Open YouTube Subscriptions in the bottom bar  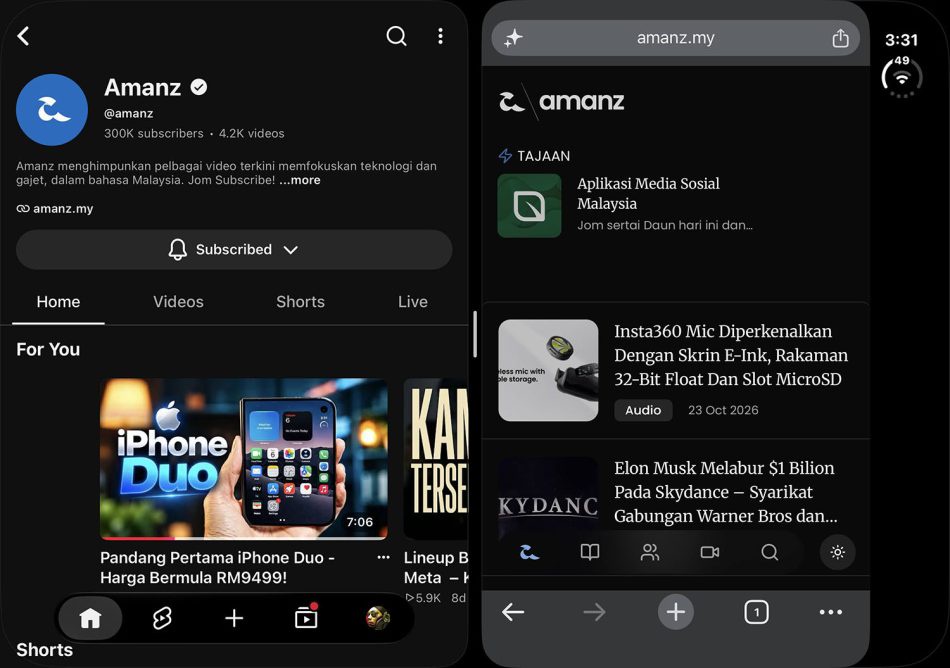306,617
